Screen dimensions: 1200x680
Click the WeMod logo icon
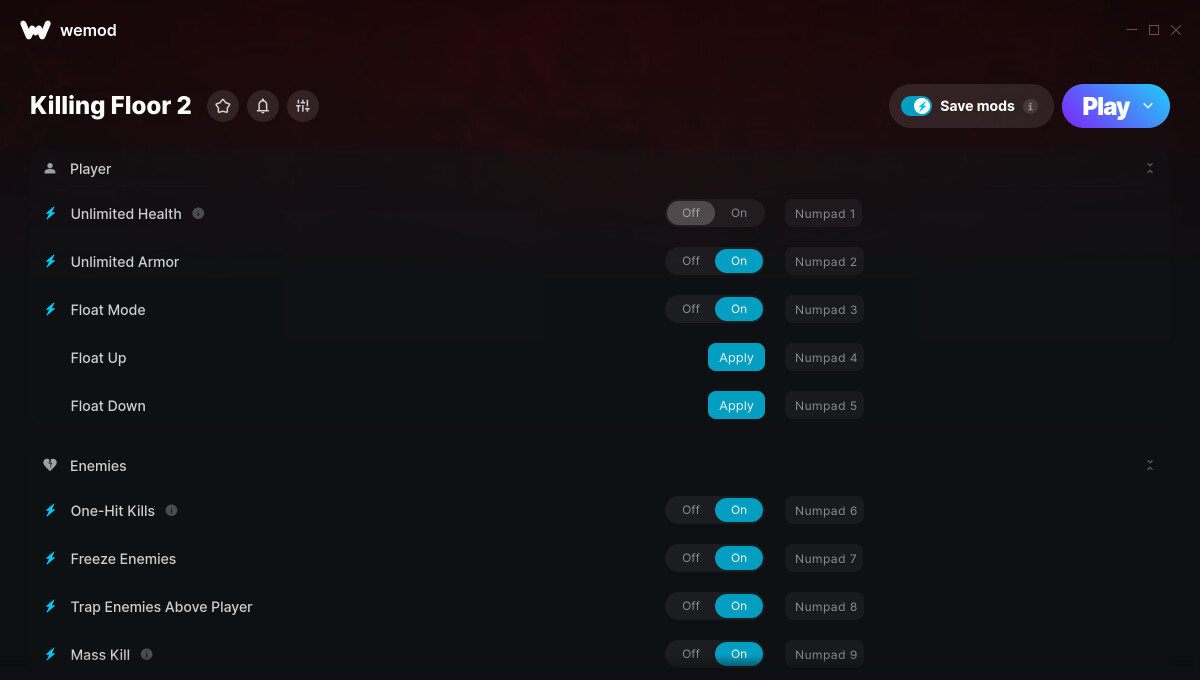(35, 30)
